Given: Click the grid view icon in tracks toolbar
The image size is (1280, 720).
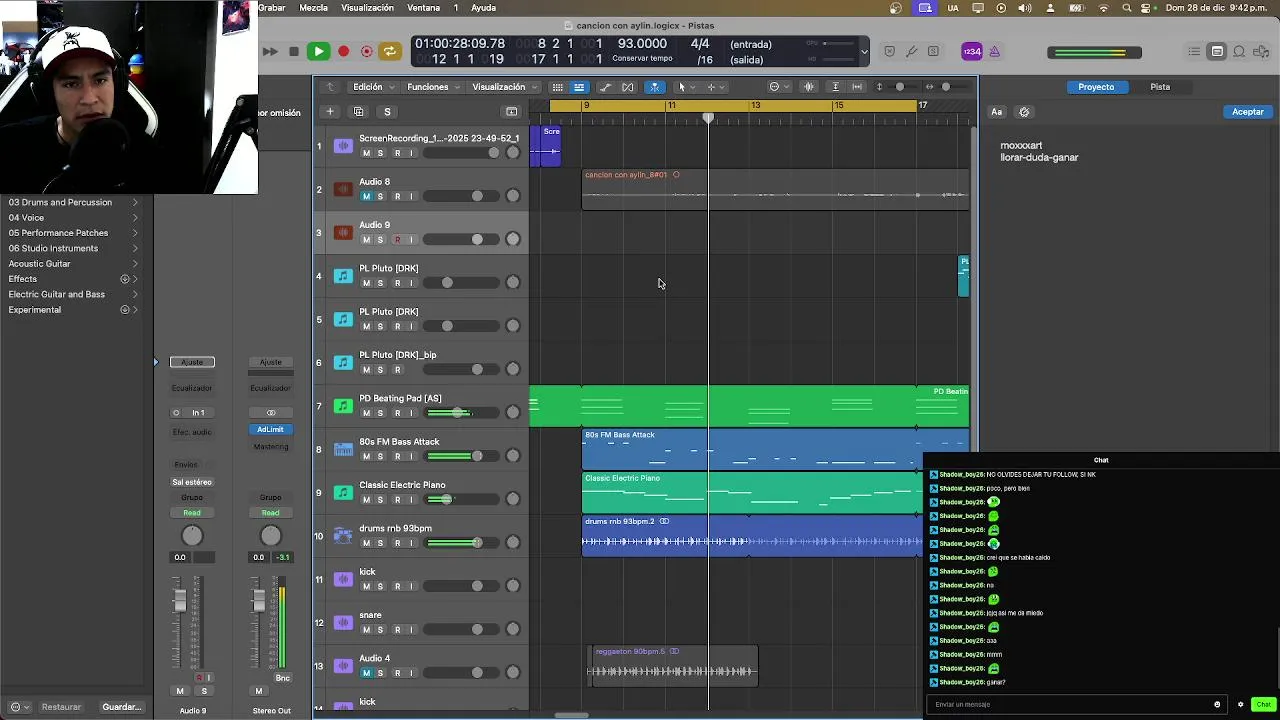Looking at the screenshot, I should click(x=557, y=87).
